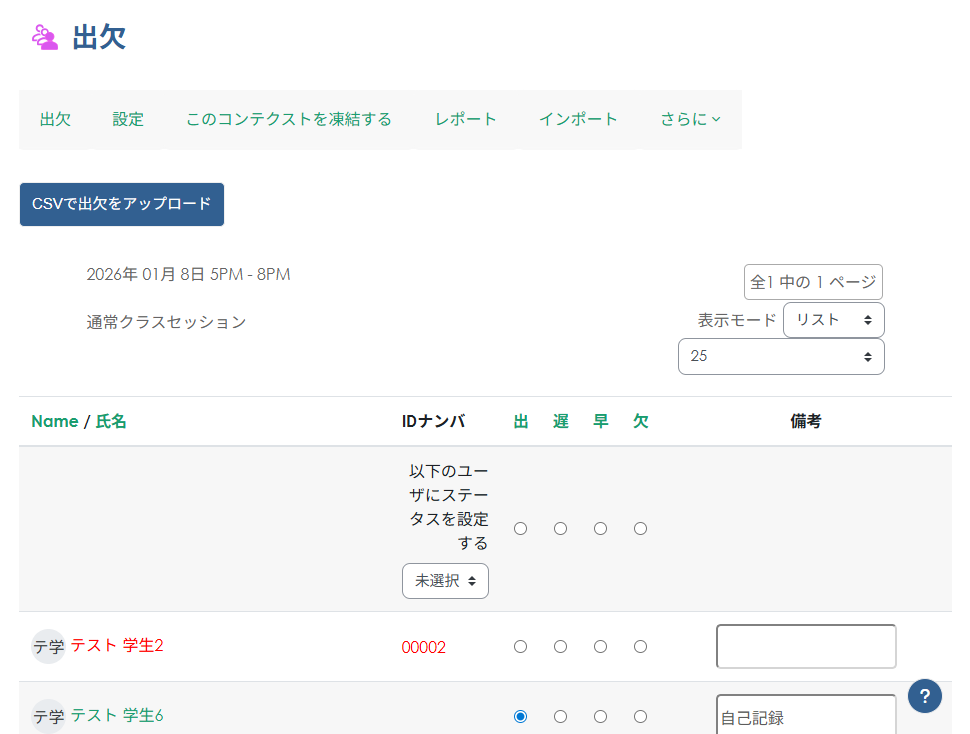Open テスト 学生2 profile link
This screenshot has height=734, width=970.
tap(117, 646)
